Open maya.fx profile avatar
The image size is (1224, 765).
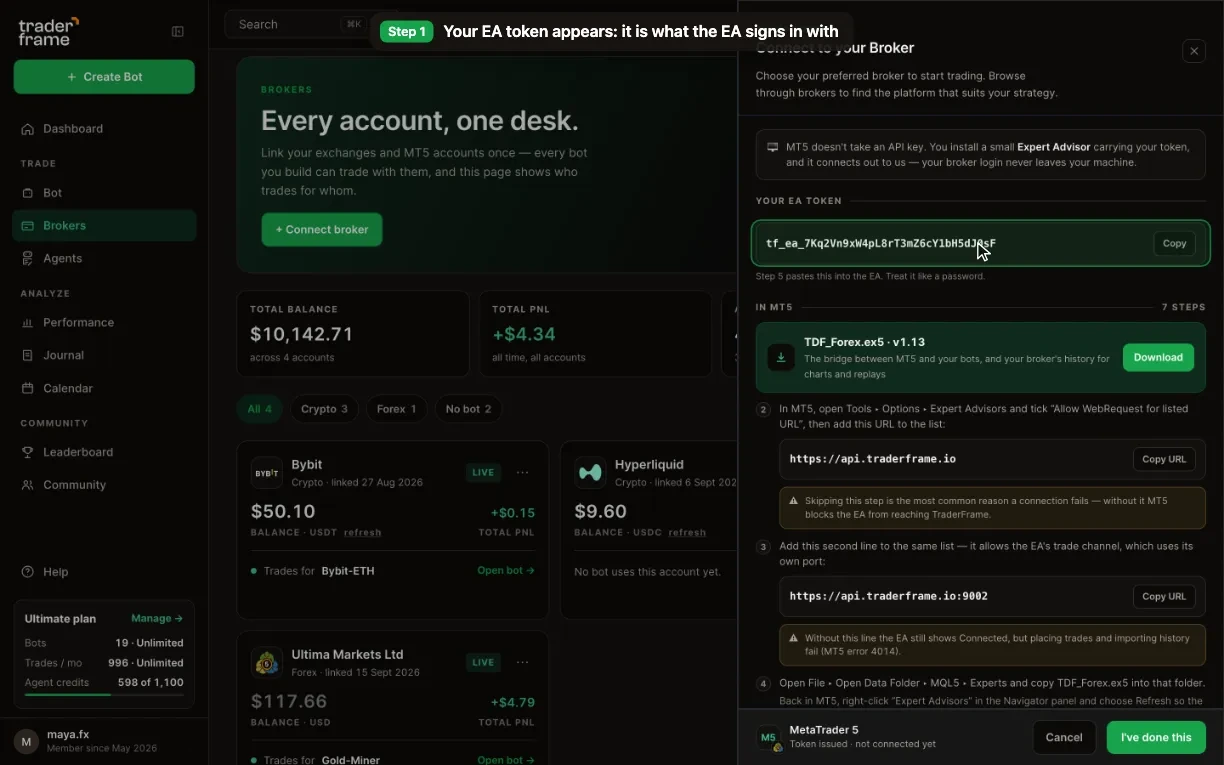[27, 741]
